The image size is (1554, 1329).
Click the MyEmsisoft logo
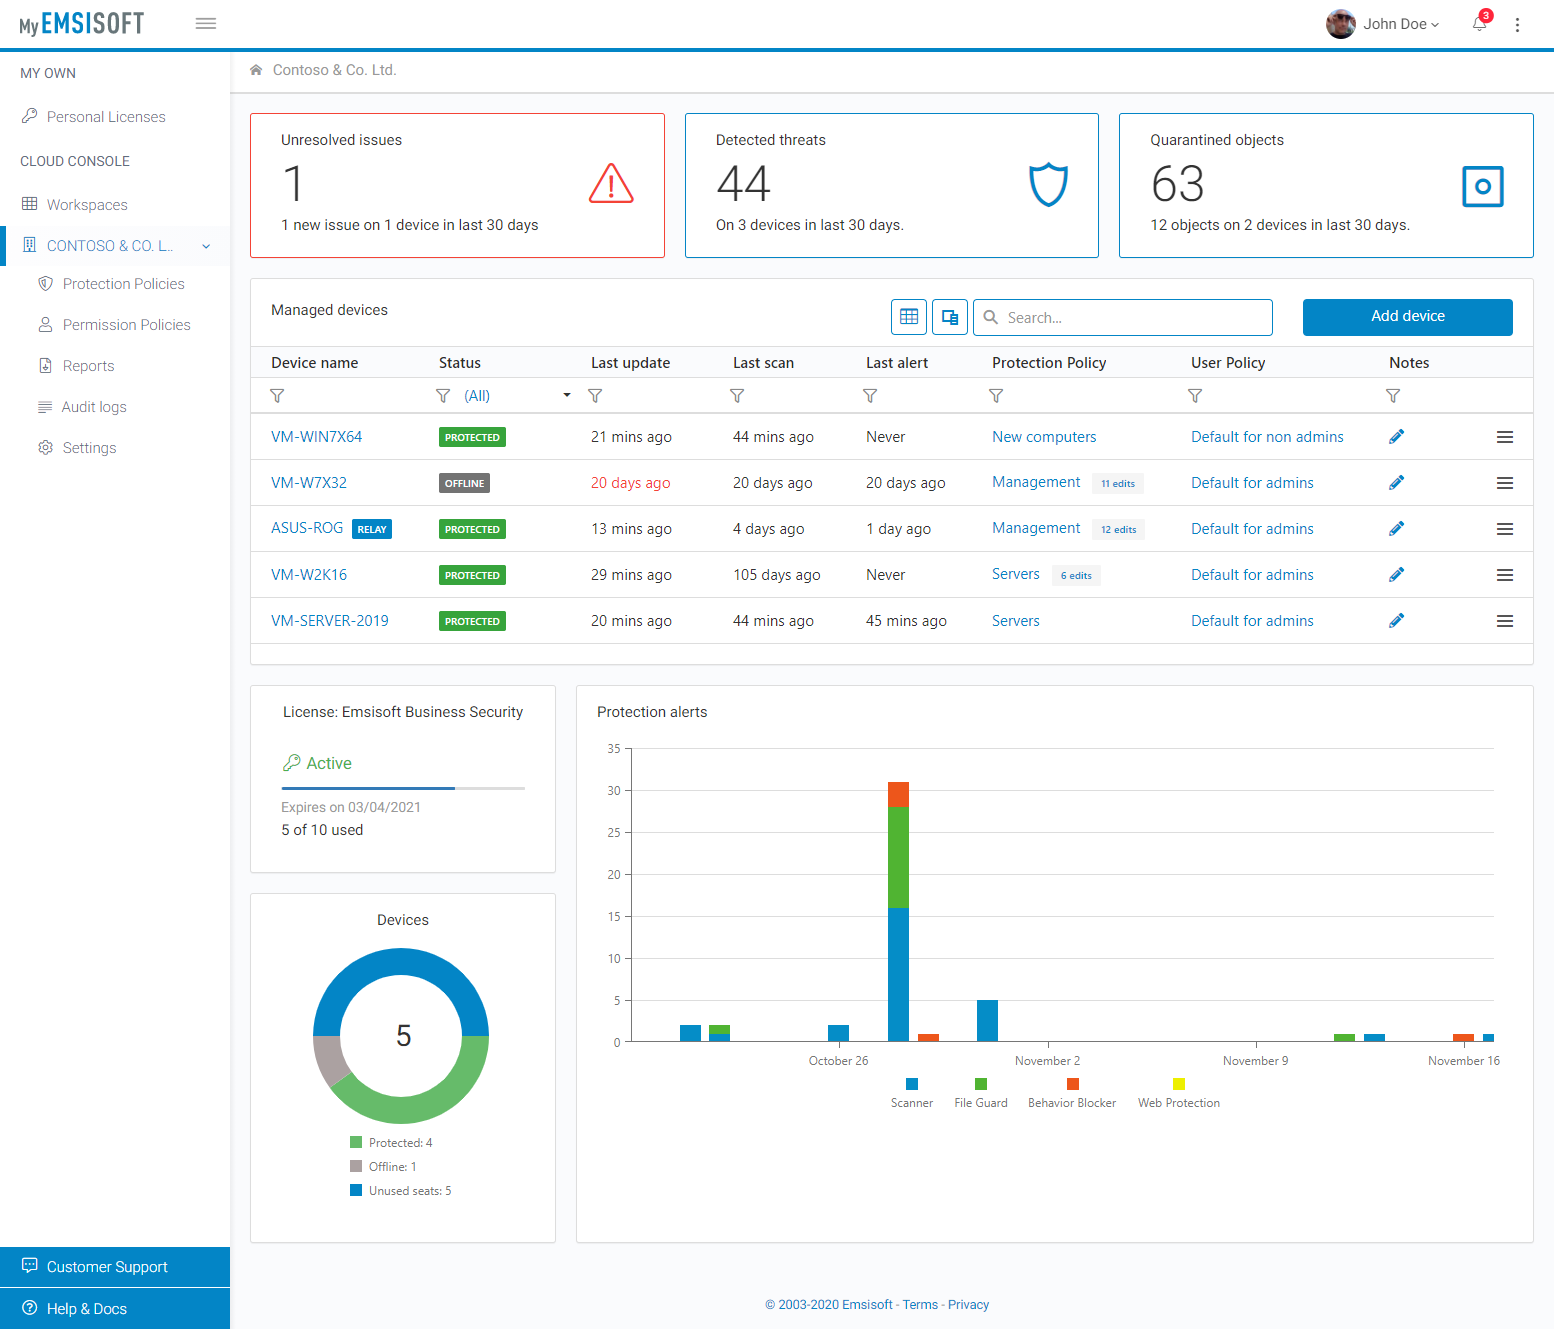pyautogui.click(x=81, y=24)
